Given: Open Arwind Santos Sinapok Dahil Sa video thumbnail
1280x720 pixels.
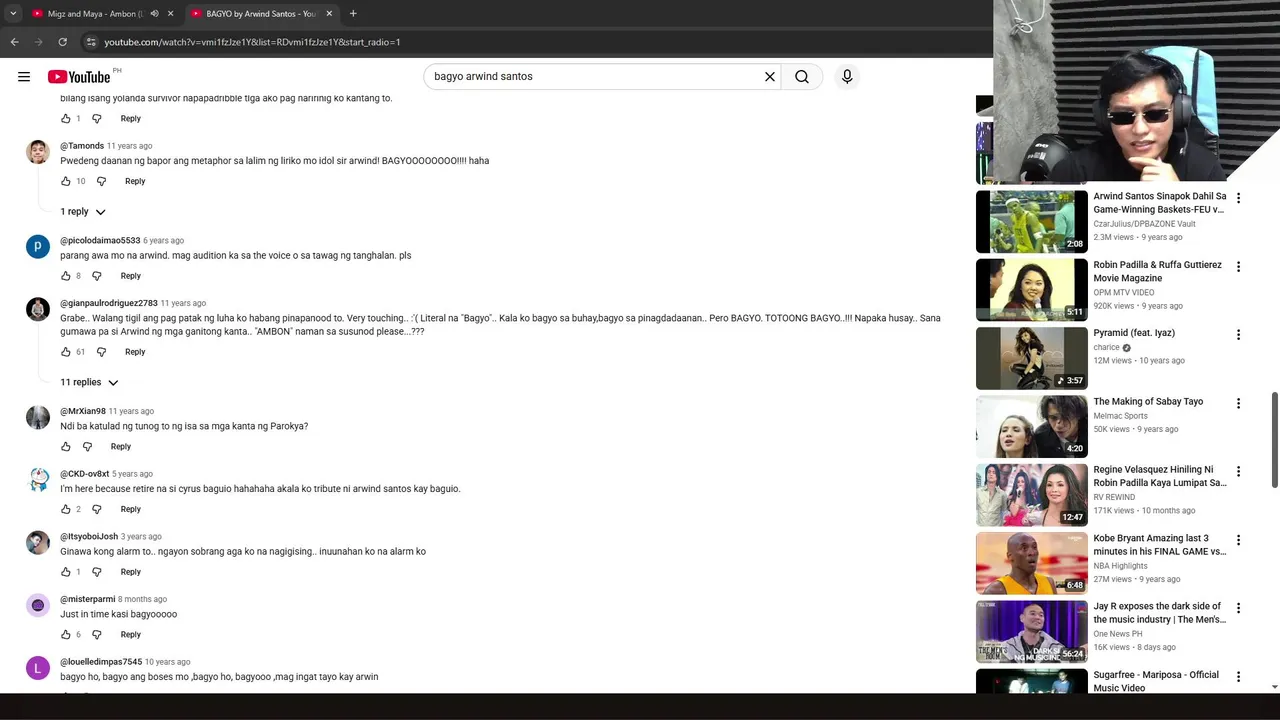Looking at the screenshot, I should click(x=1031, y=222).
